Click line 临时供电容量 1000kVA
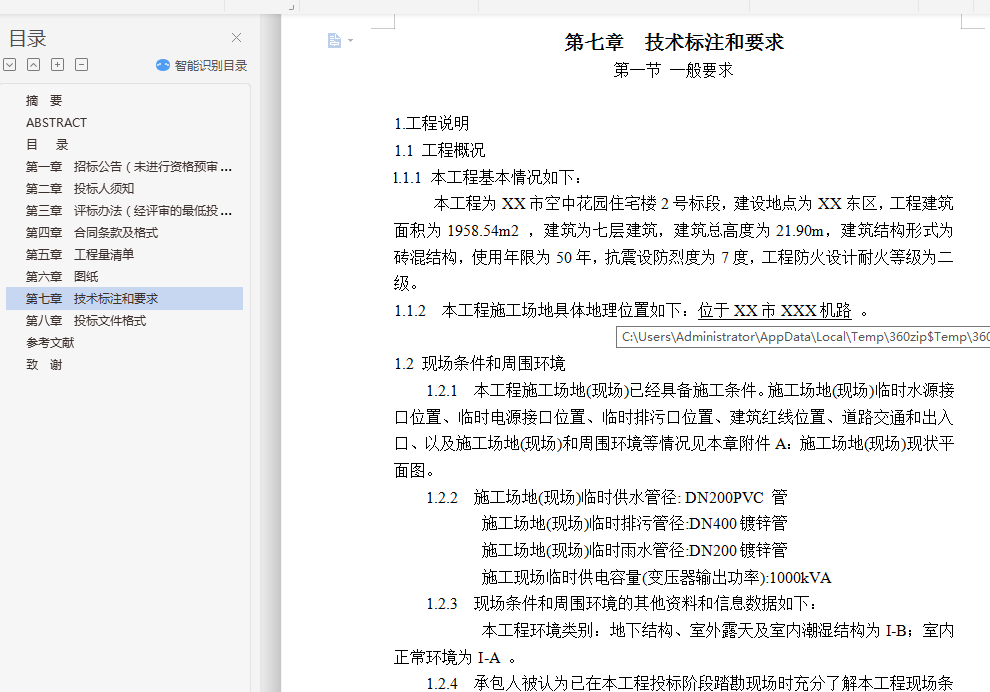This screenshot has width=990, height=692. [x=656, y=578]
